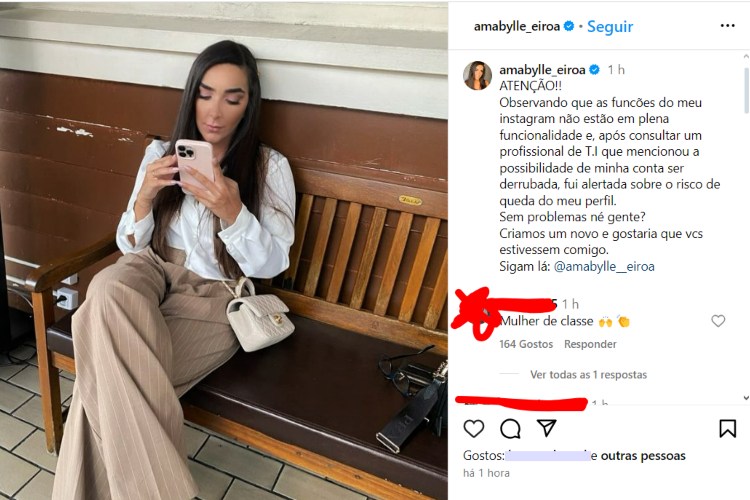Click scroll down arrow in comments panel
The height and width of the screenshot is (500, 750).
tap(746, 398)
